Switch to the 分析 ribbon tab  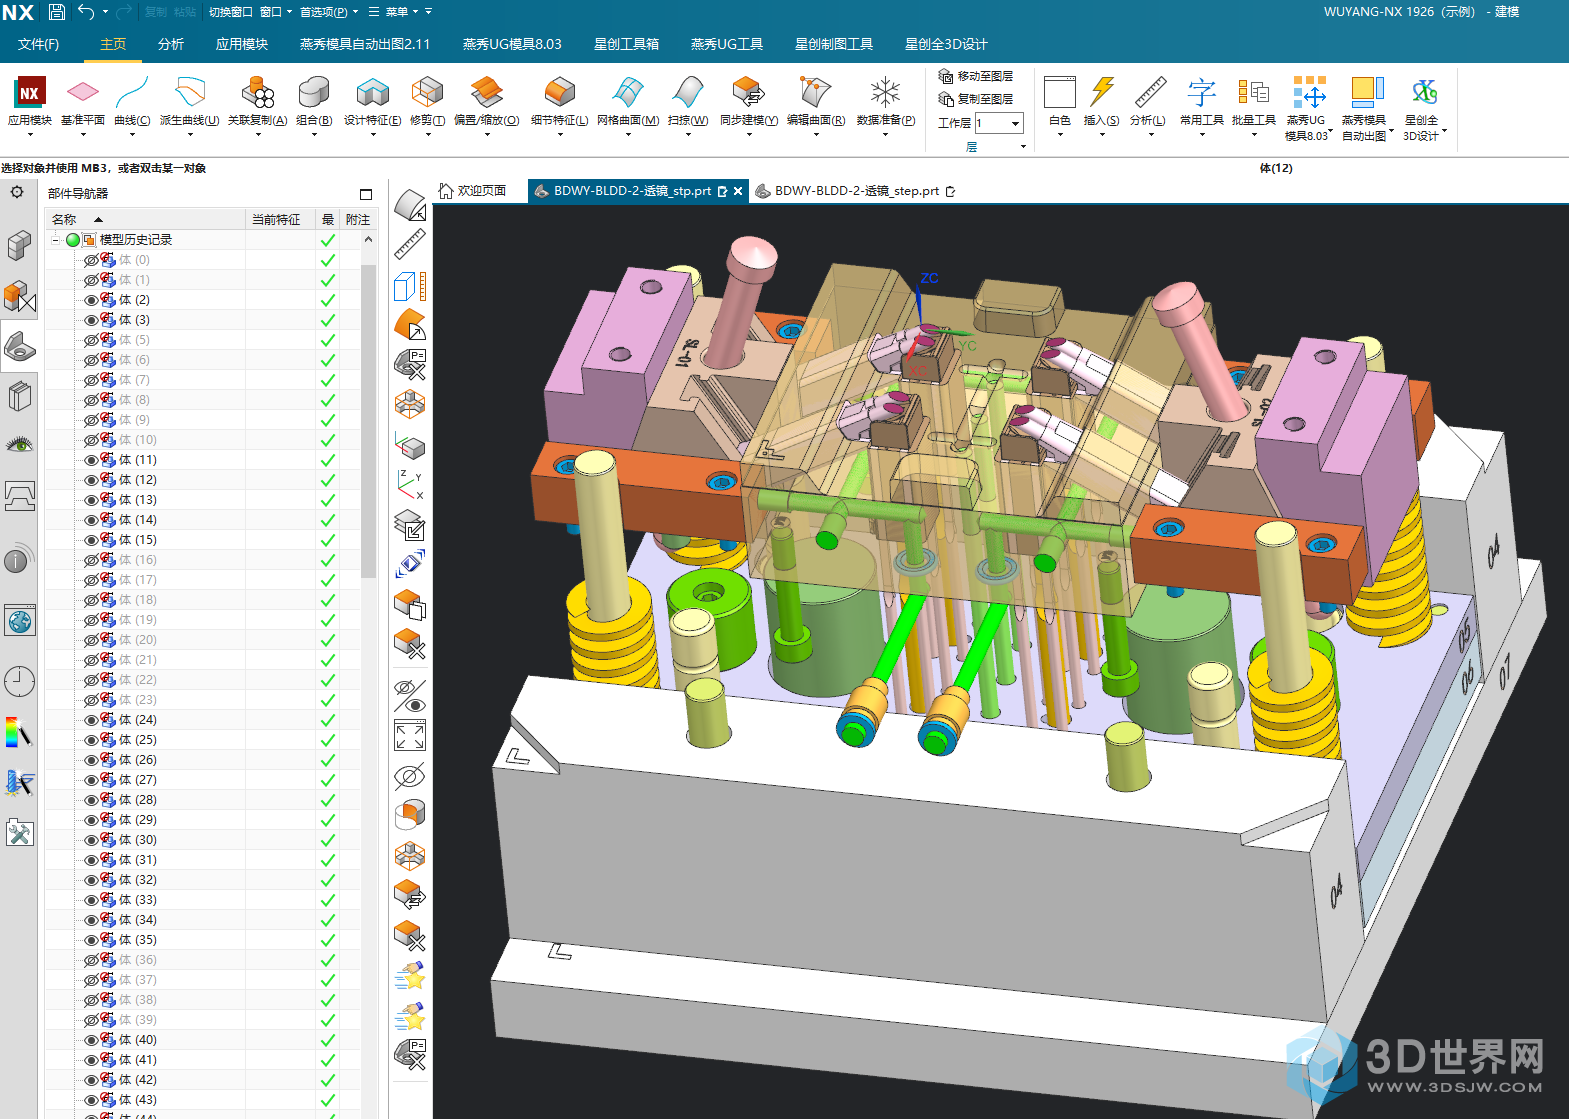tap(171, 44)
